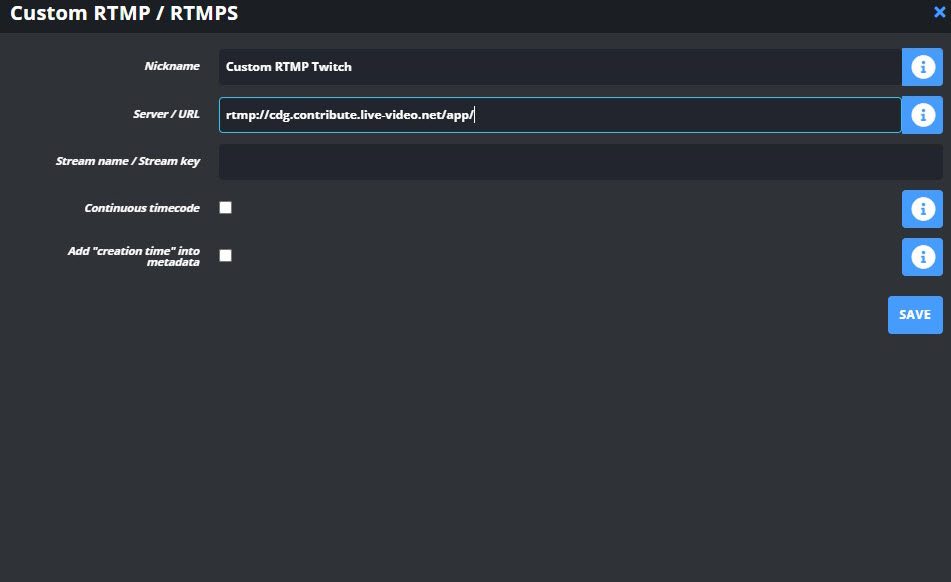This screenshot has height=582, width=951.
Task: Click the Nickname label
Action: (x=172, y=66)
